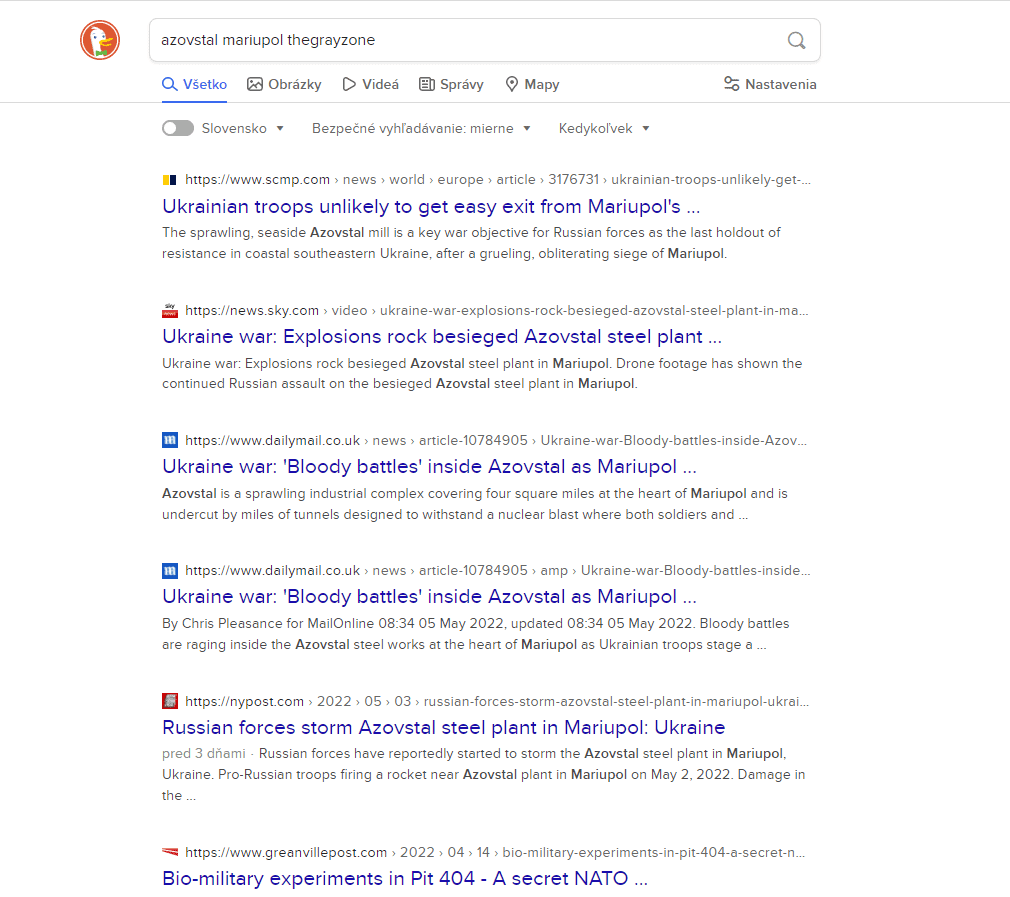Click snippet 'The sprawling, seaside Azovstal mill'

(x=471, y=243)
